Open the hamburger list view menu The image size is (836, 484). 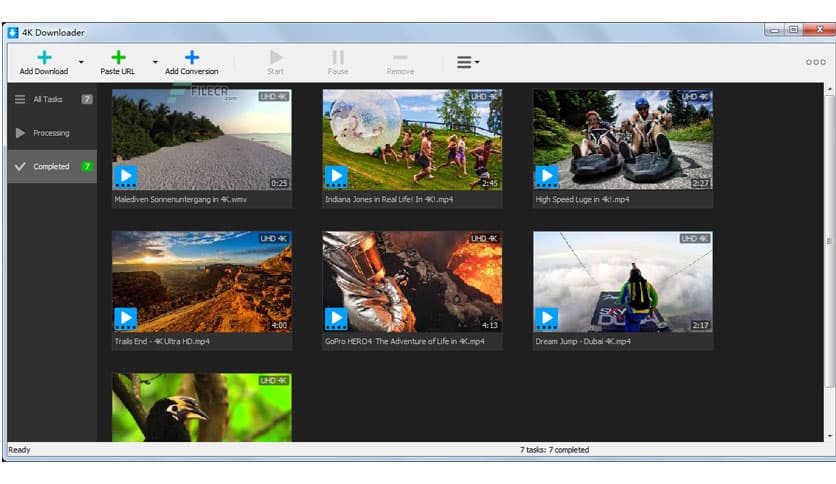pyautogui.click(x=468, y=62)
